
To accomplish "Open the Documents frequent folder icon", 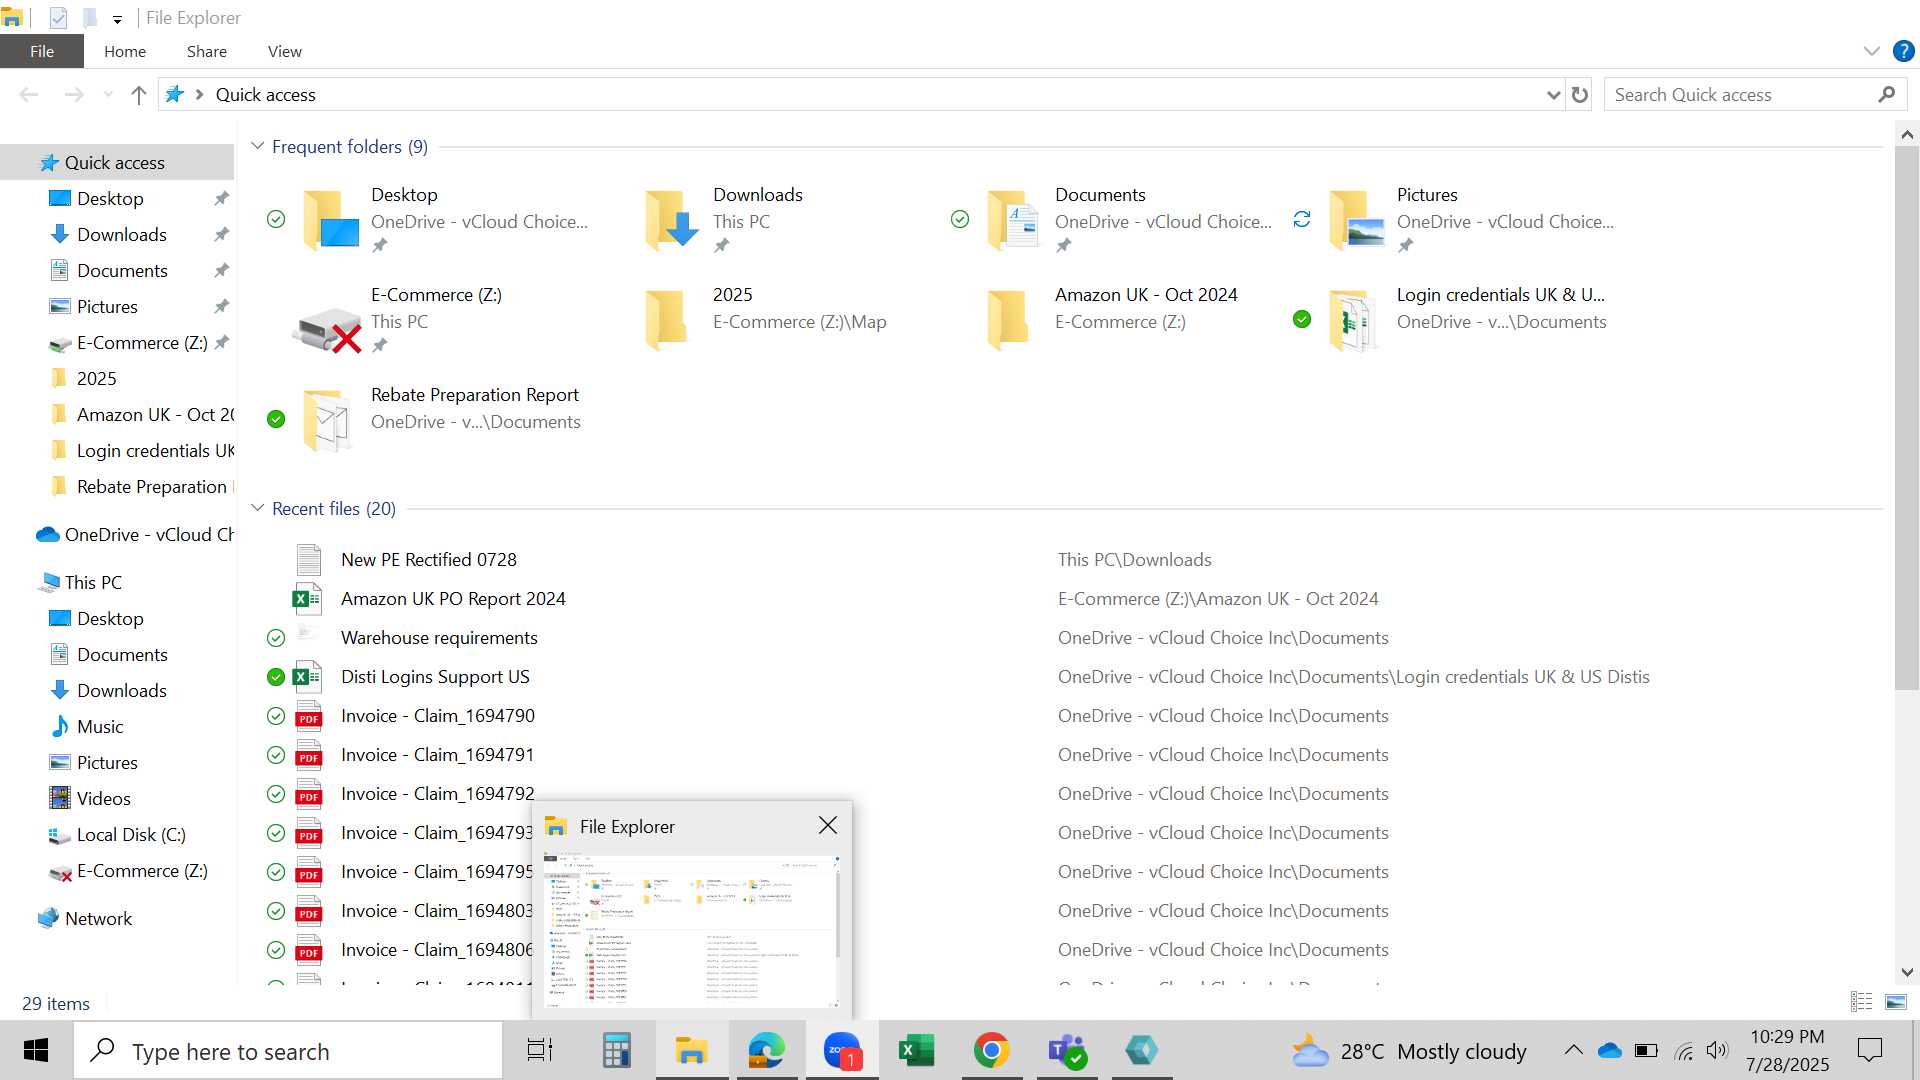I will [1014, 220].
